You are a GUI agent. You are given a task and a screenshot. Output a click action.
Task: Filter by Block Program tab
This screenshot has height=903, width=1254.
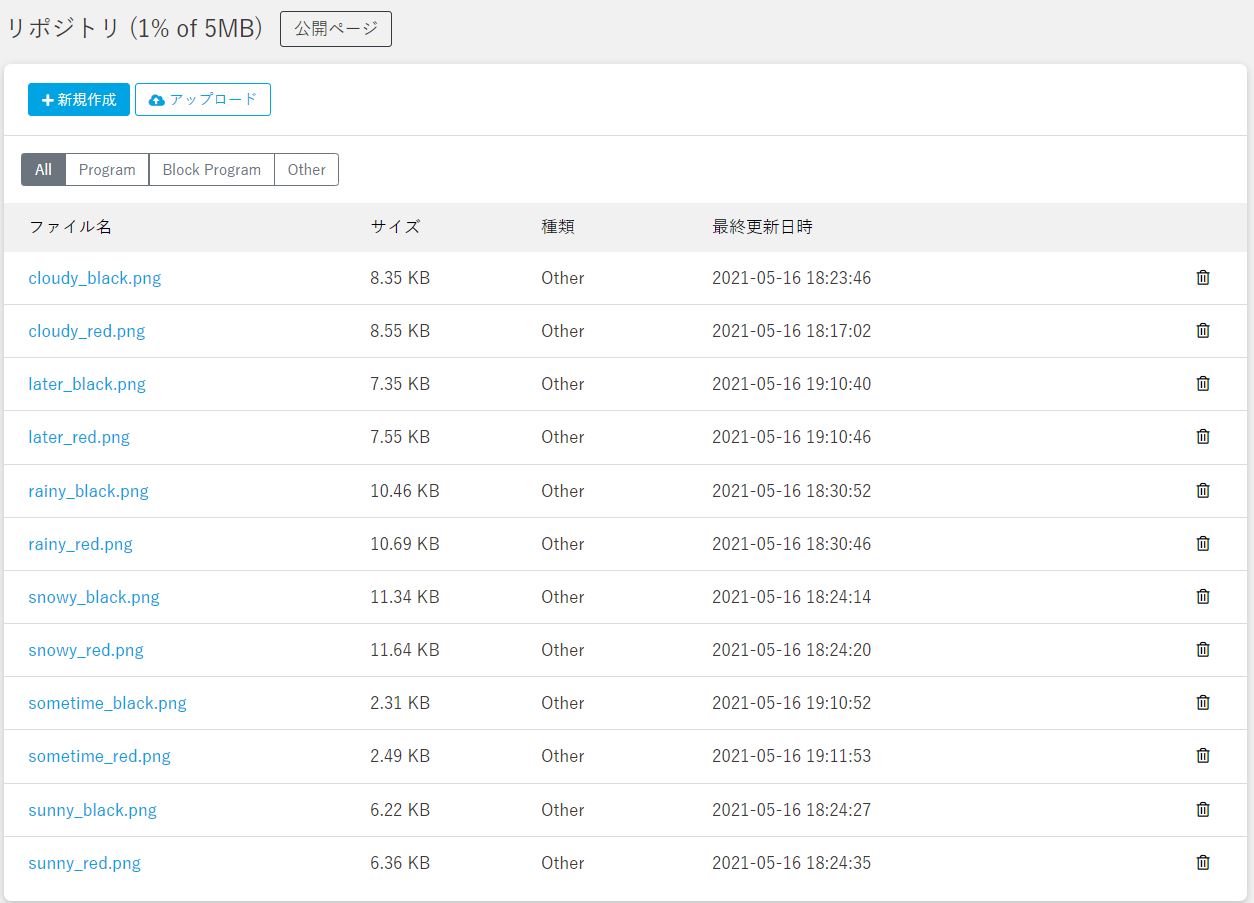pyautogui.click(x=211, y=170)
